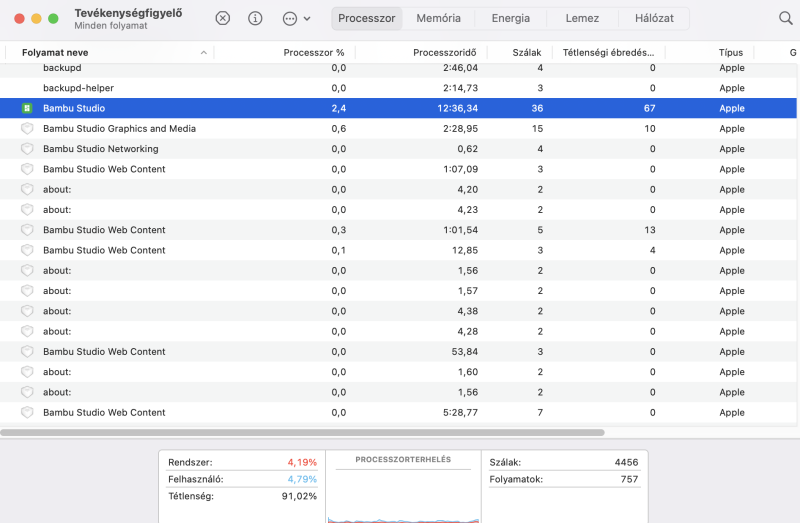Sort by Tétlenségi ébredés column header
Viewport: 800px width, 523px height.
608,53
